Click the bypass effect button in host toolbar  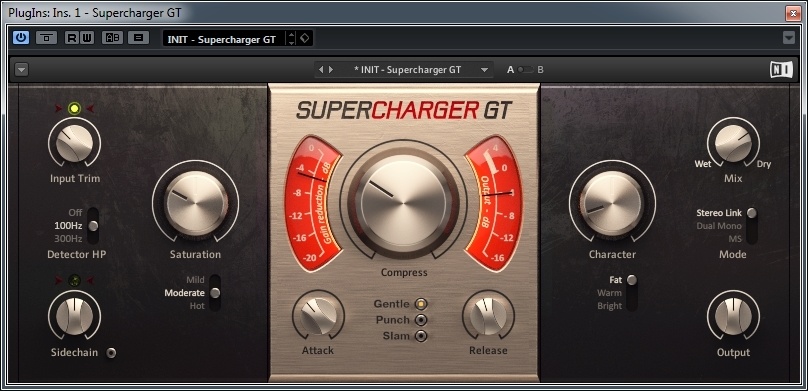pyautogui.click(x=46, y=38)
